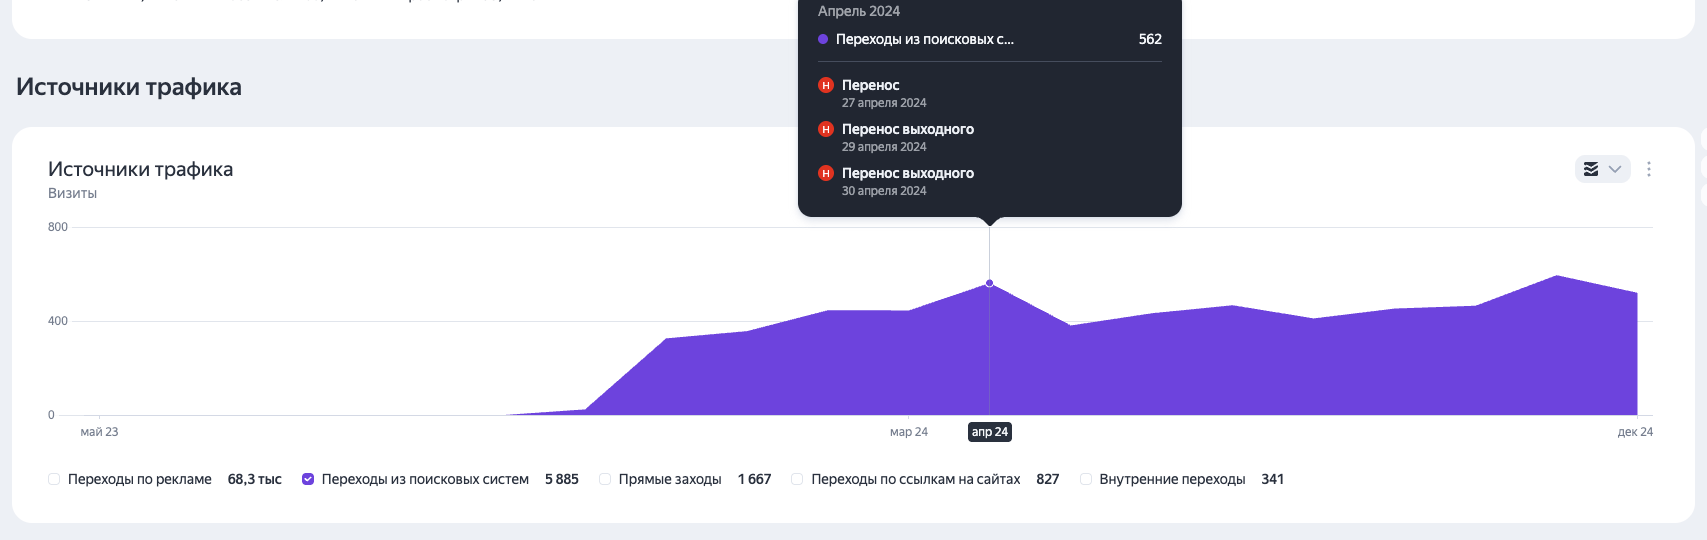Enable the Внутренние переходы checkbox

(1086, 479)
